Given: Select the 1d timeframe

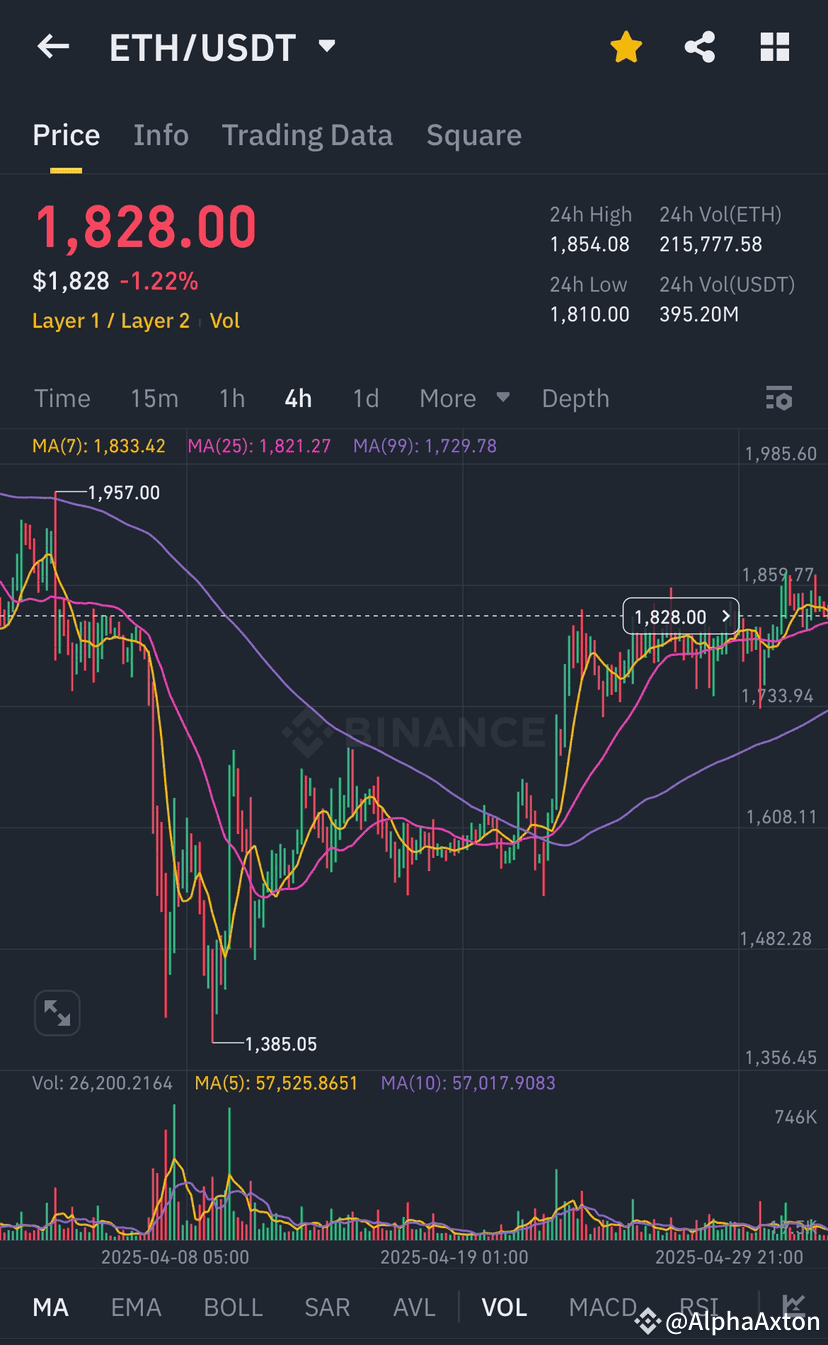Looking at the screenshot, I should pos(366,398).
